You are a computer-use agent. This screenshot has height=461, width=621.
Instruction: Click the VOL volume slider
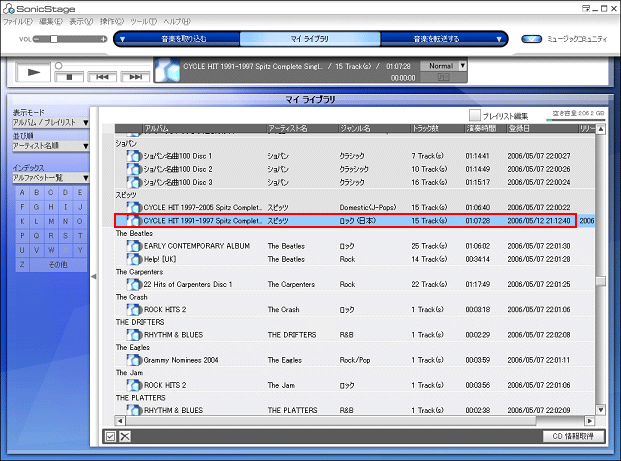coord(62,39)
